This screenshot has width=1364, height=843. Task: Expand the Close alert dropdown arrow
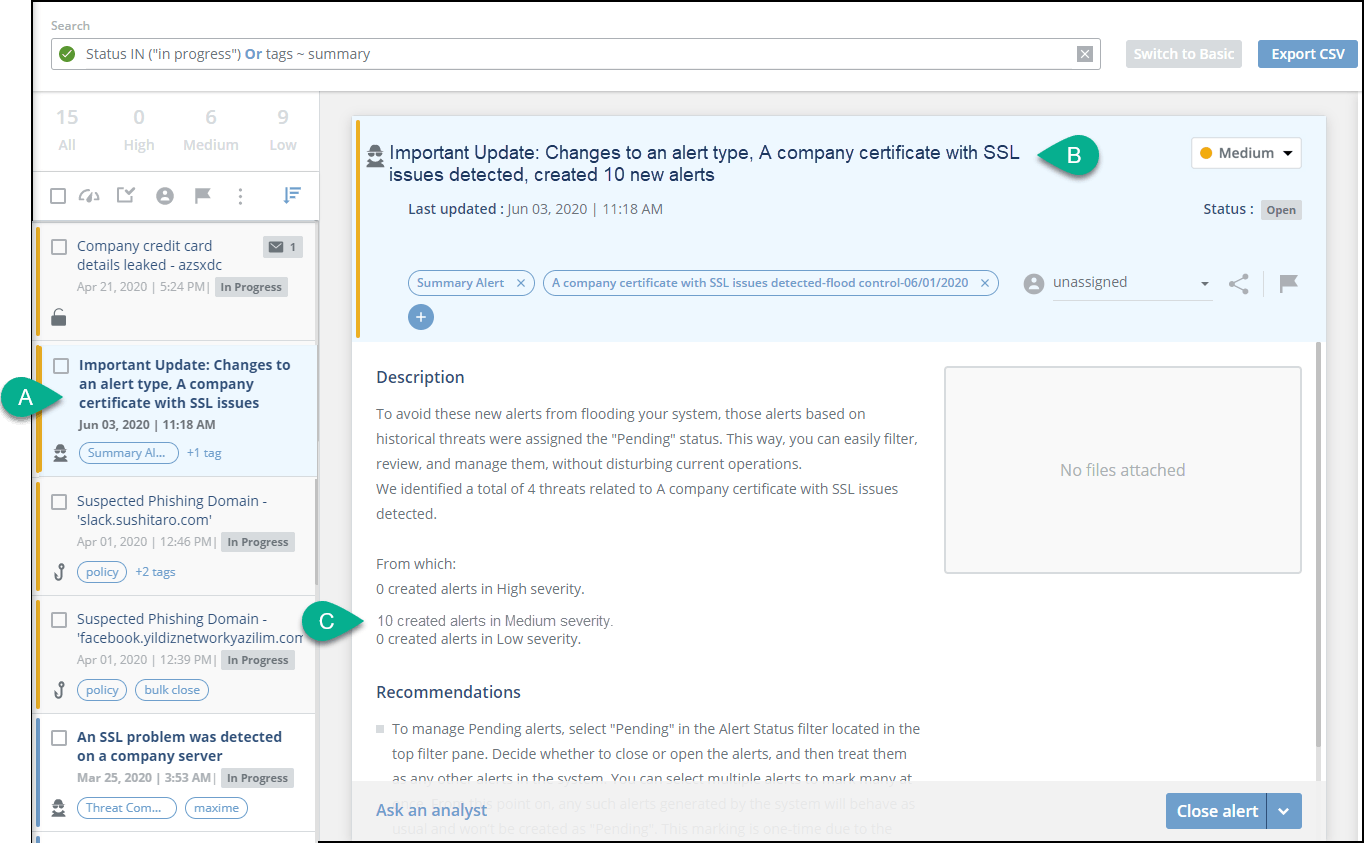[1284, 811]
